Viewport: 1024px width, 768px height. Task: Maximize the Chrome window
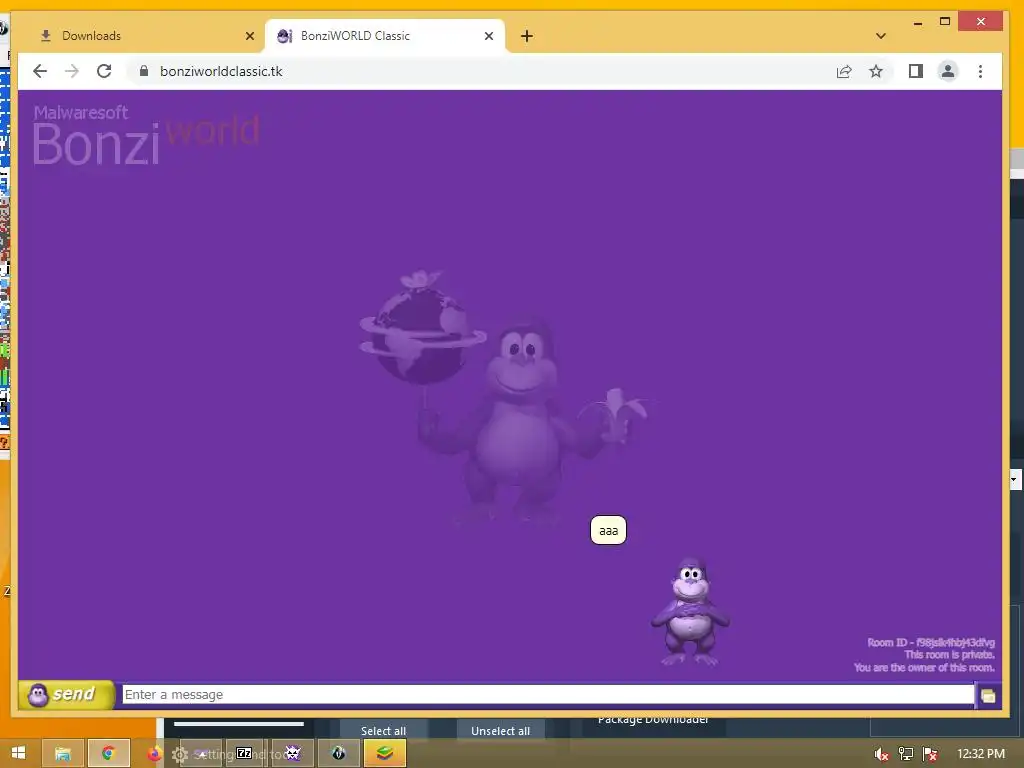[944, 22]
